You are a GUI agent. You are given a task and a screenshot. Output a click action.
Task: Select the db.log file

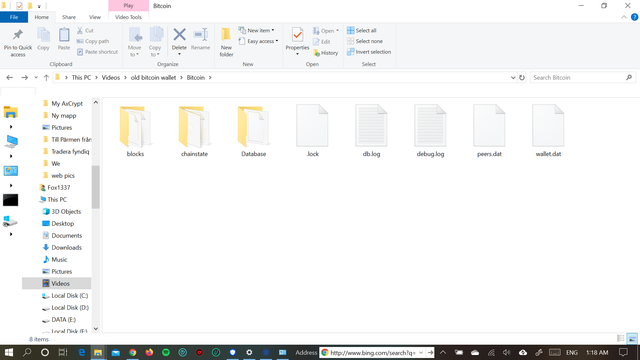pyautogui.click(x=371, y=131)
